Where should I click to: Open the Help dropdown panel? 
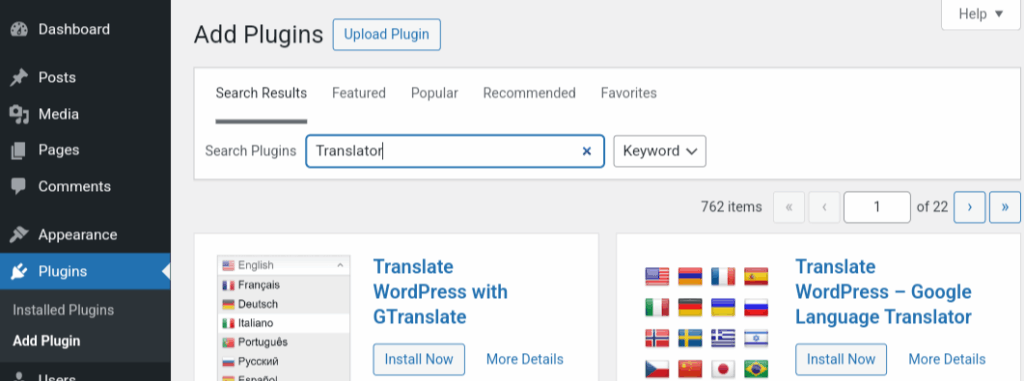click(x=980, y=14)
